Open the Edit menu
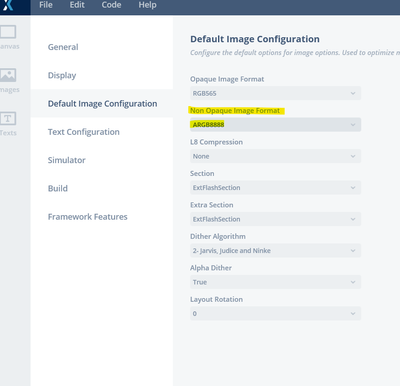Image resolution: width=400 pixels, height=386 pixels. click(x=77, y=5)
